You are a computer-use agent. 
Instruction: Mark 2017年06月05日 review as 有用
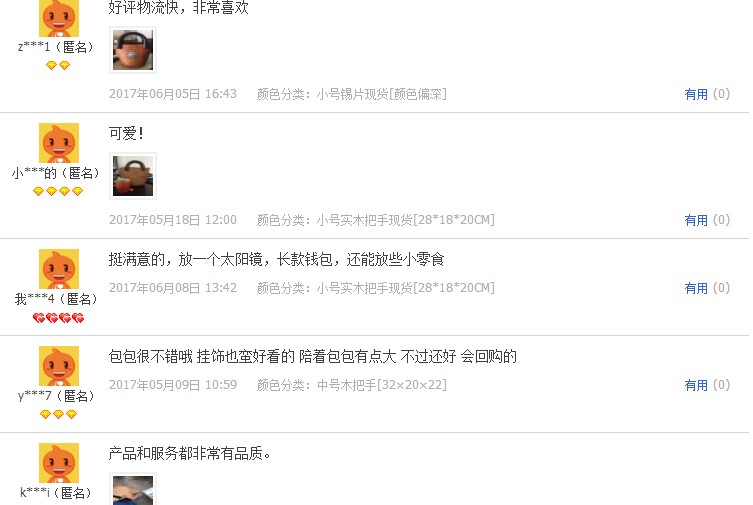point(707,94)
